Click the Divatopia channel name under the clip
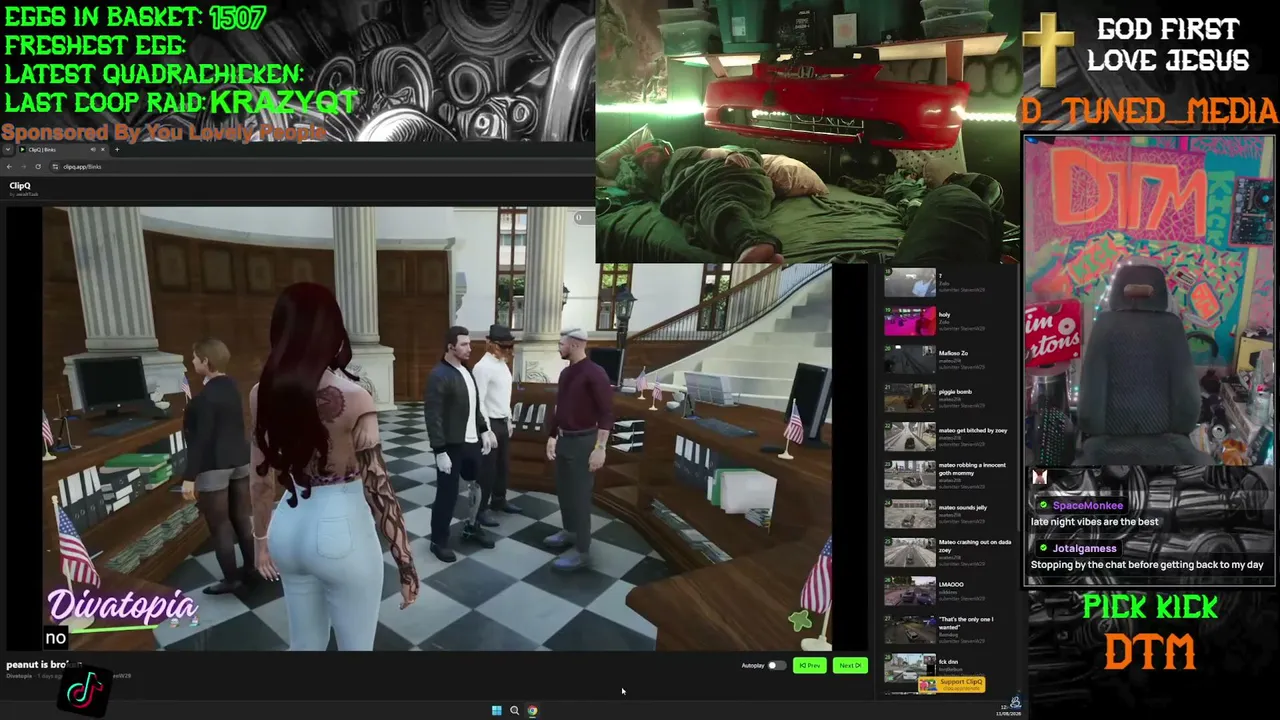This screenshot has width=1280, height=720. (x=19, y=676)
